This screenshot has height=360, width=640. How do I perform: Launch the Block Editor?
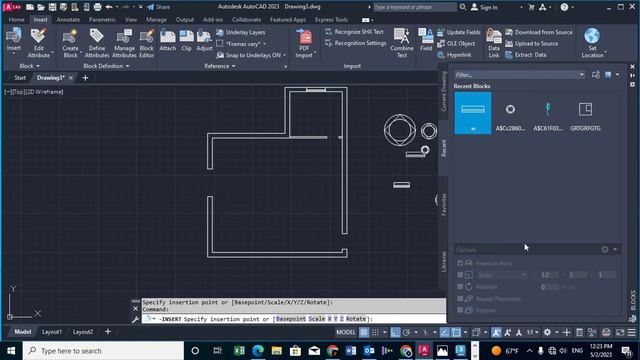pyautogui.click(x=147, y=42)
